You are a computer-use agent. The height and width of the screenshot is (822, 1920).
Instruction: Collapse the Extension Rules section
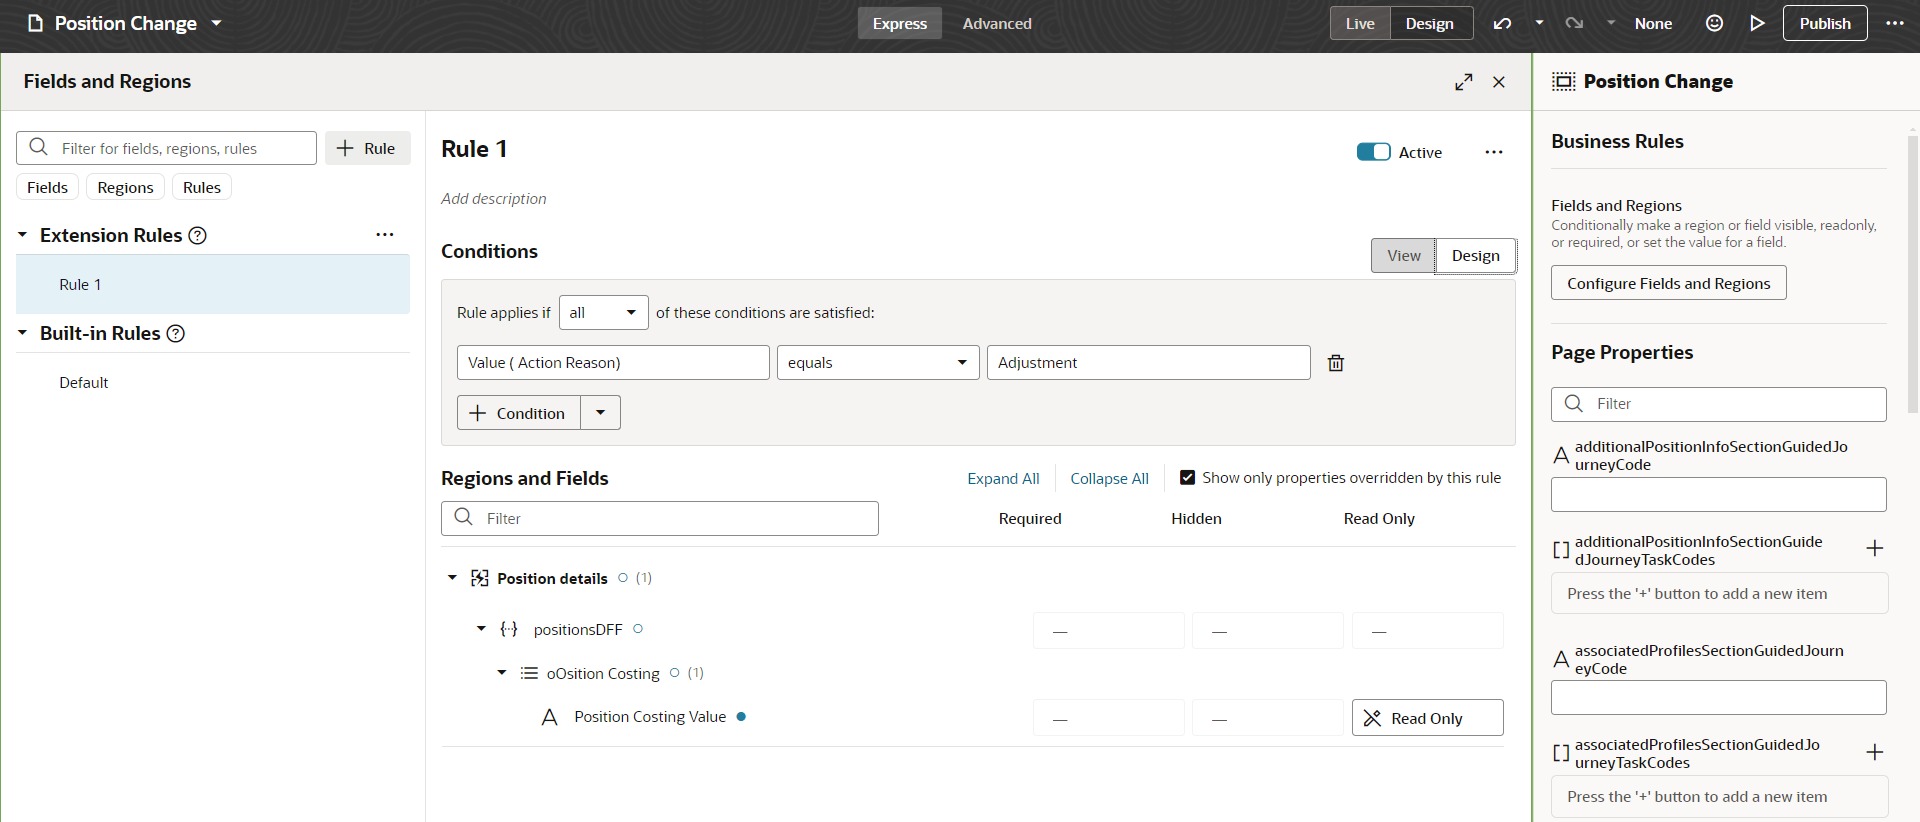[23, 235]
